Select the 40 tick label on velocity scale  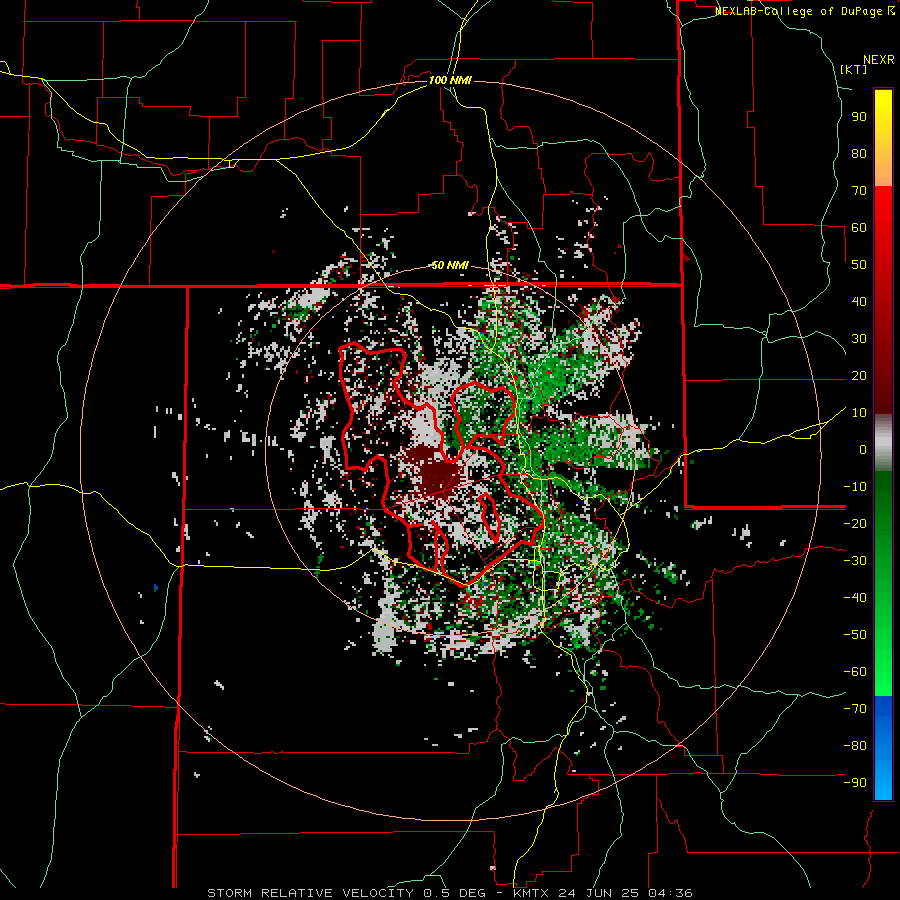pyautogui.click(x=859, y=301)
